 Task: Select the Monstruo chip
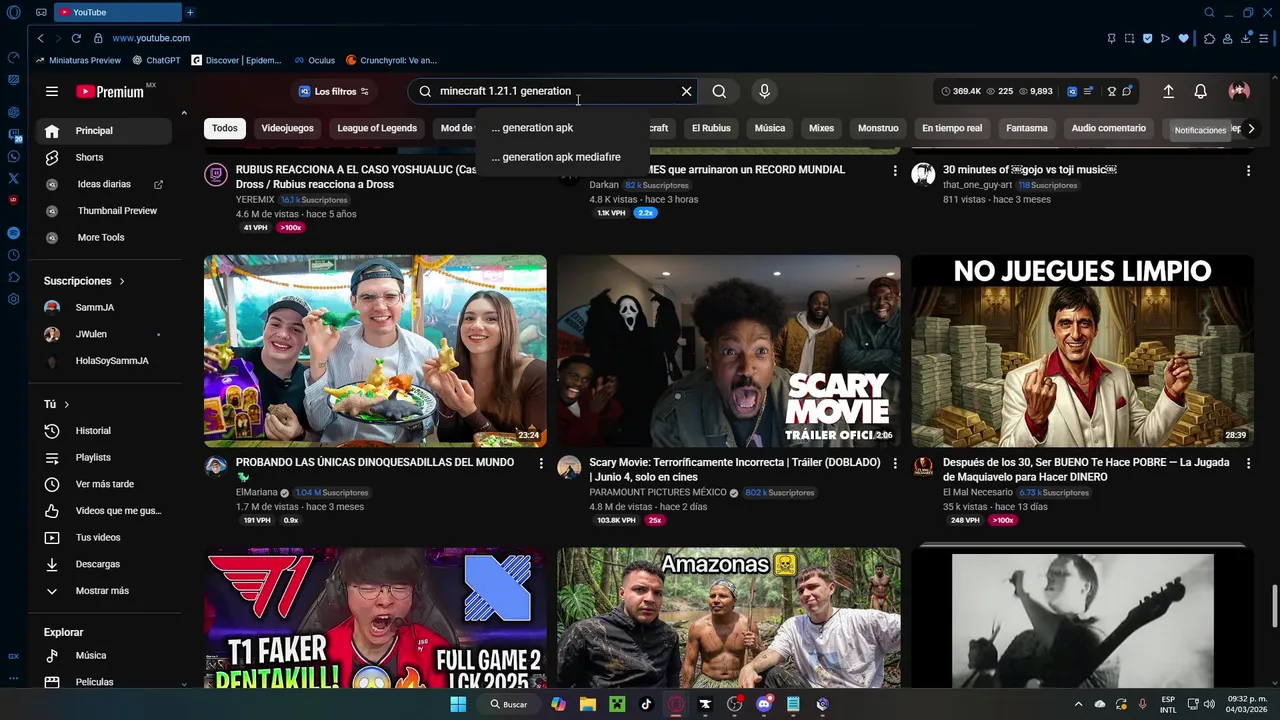[878, 128]
